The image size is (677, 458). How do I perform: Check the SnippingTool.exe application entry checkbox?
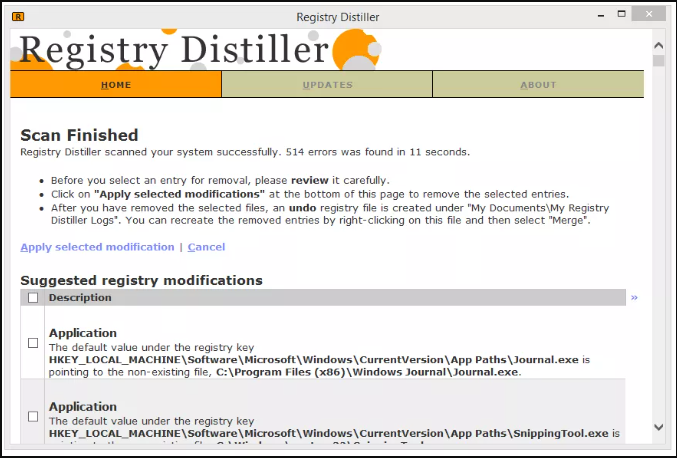[x=33, y=417]
